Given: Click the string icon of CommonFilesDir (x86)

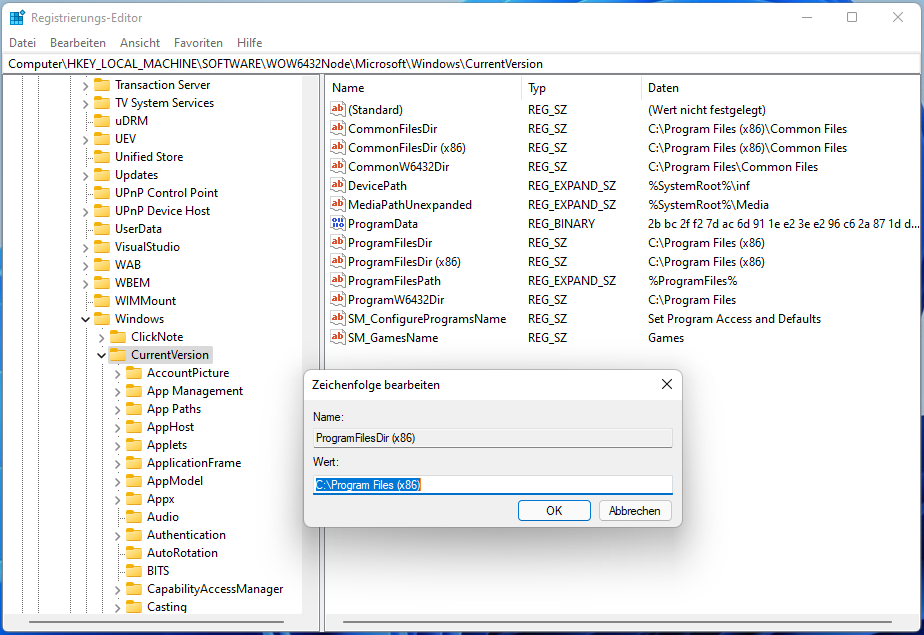Looking at the screenshot, I should point(338,147).
